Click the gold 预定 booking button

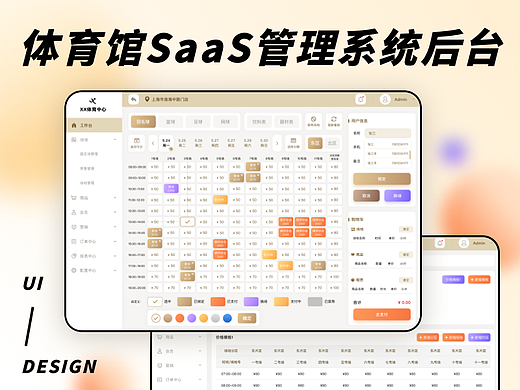click(382, 179)
